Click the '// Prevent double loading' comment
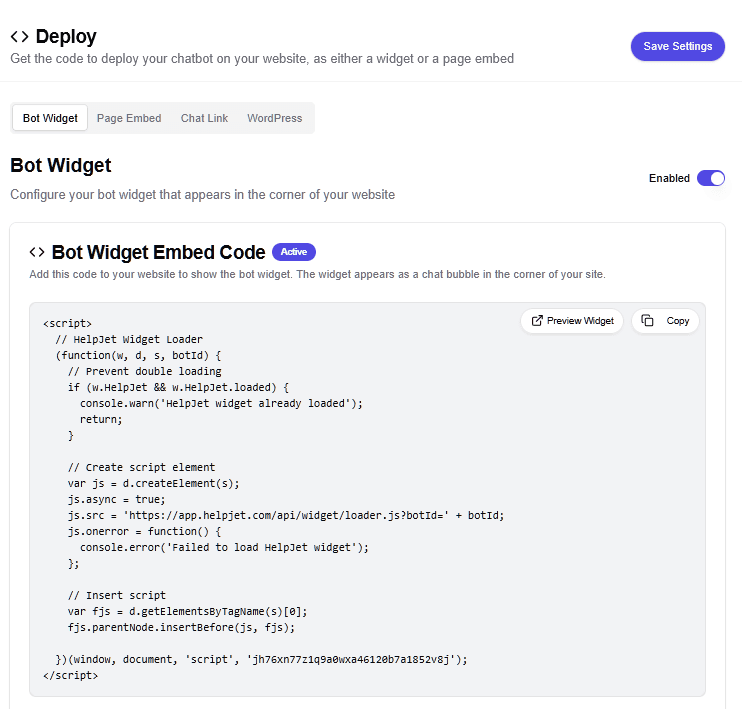This screenshot has height=709, width=742. click(144, 372)
